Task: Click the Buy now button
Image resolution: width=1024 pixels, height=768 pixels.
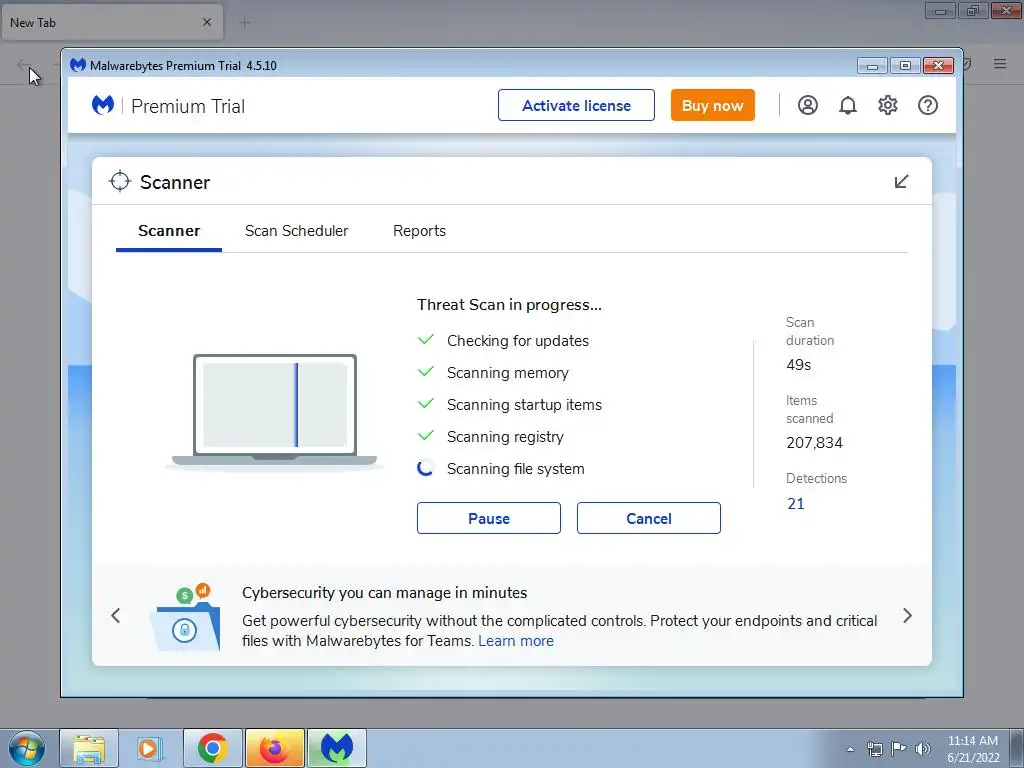Action: (x=712, y=105)
